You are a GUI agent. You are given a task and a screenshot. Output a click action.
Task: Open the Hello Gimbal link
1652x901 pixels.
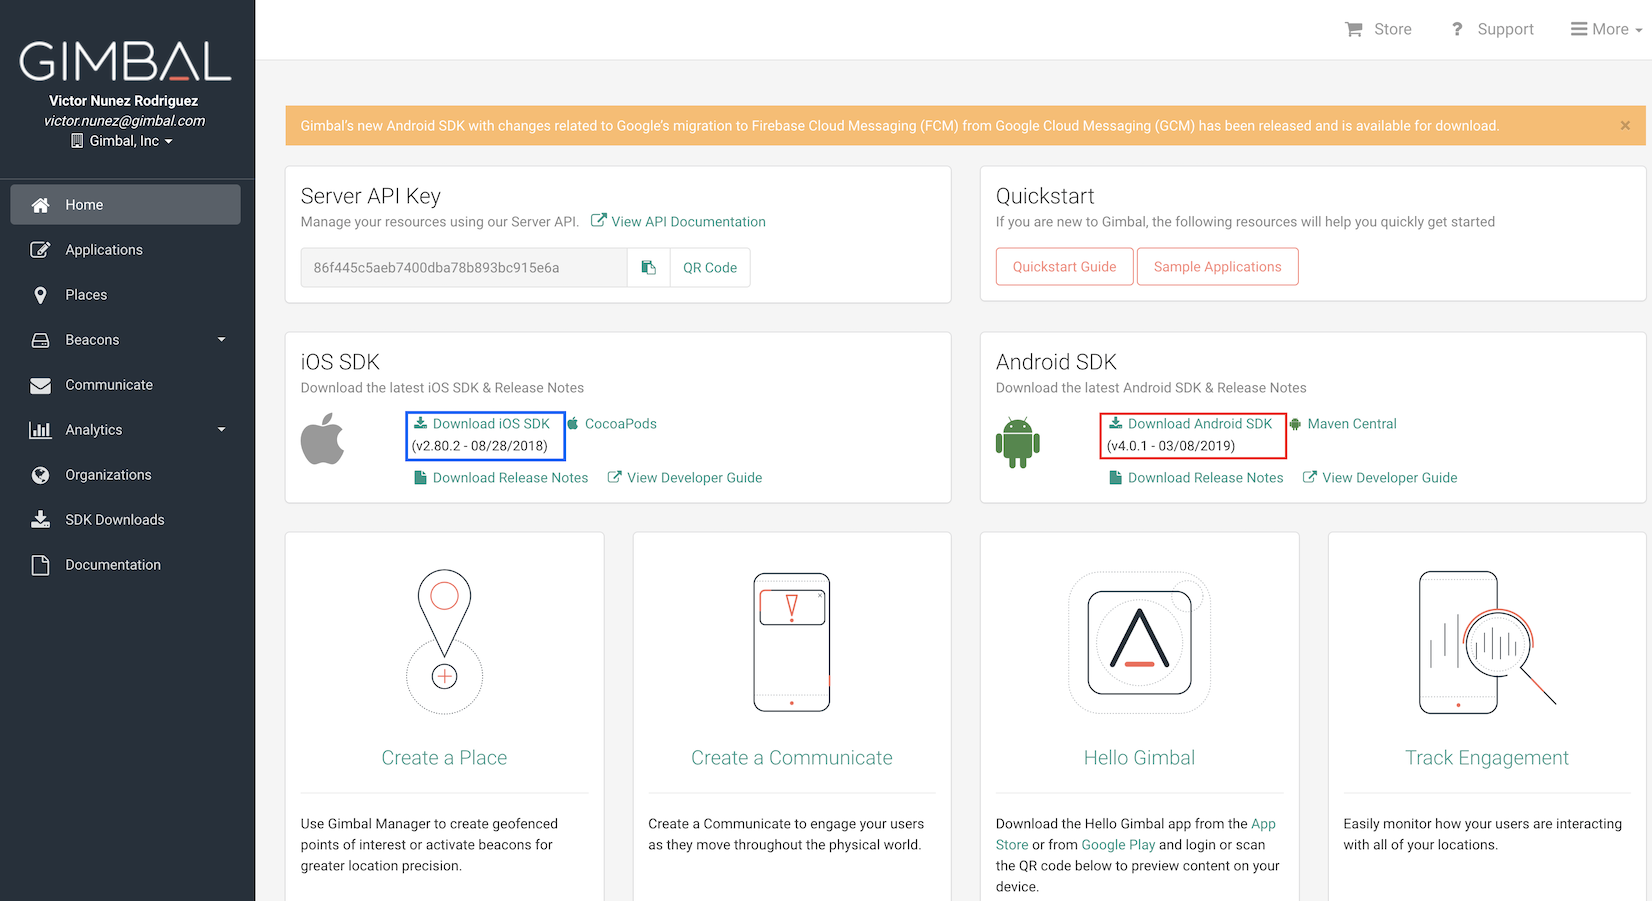(x=1140, y=757)
